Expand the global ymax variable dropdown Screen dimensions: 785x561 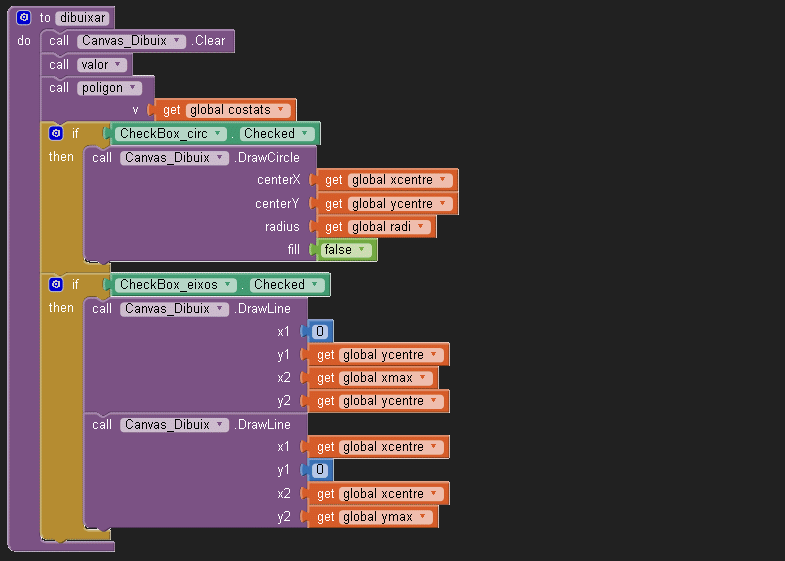385,517
